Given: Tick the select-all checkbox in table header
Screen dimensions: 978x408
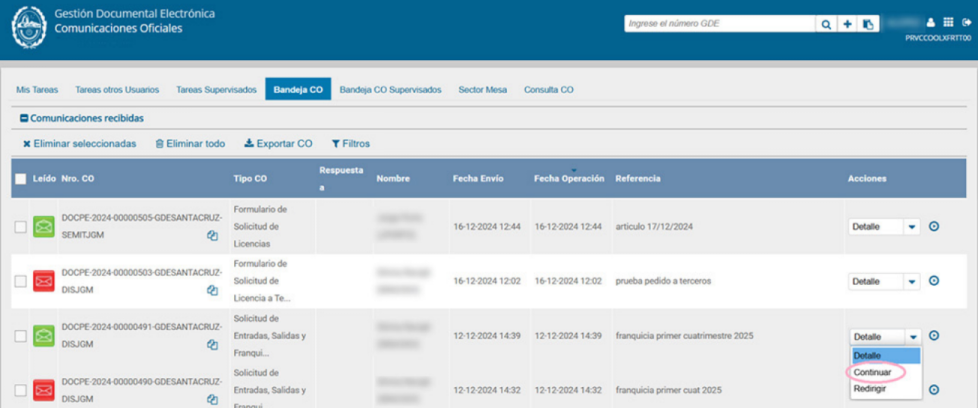Looking at the screenshot, I should click(x=21, y=179).
